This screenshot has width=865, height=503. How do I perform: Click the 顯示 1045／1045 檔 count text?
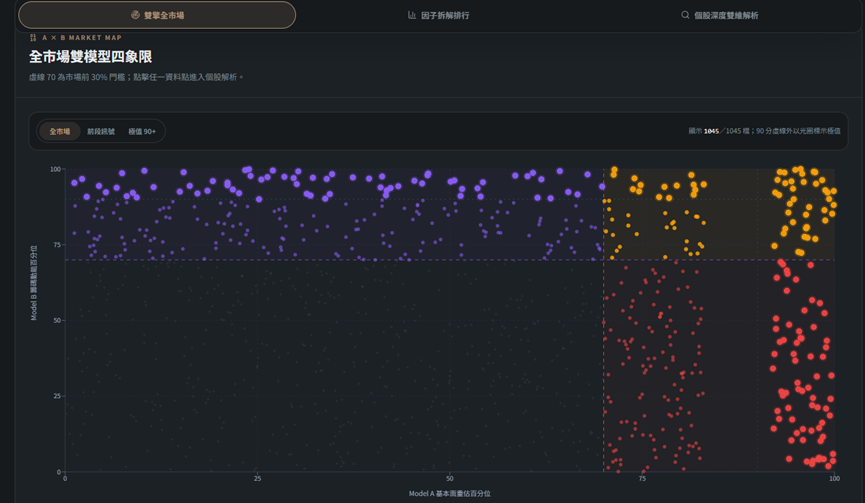(719, 131)
